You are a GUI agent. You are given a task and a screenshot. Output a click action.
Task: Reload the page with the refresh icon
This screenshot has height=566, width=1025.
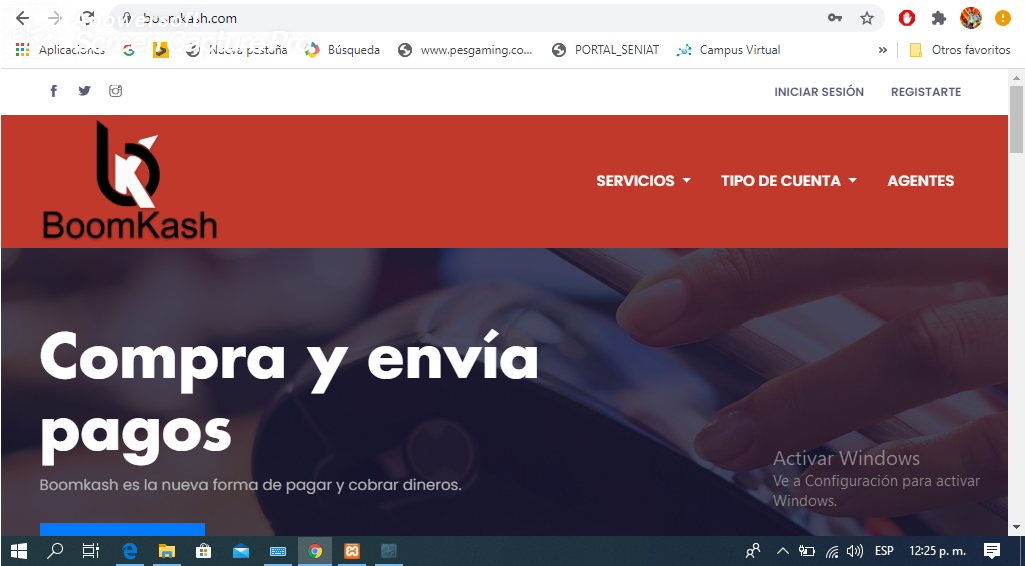86,18
